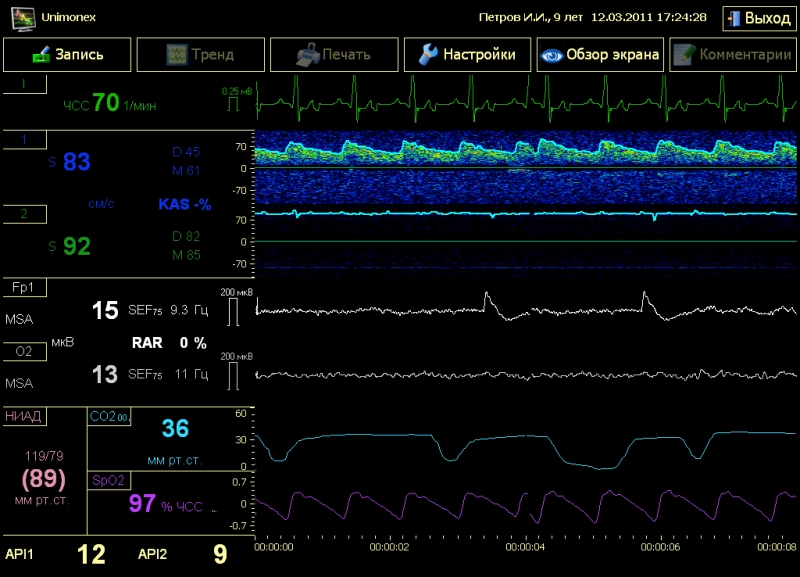Click the 00:00:04 time axis marker
This screenshot has height=577, width=800.
pyautogui.click(x=525, y=548)
